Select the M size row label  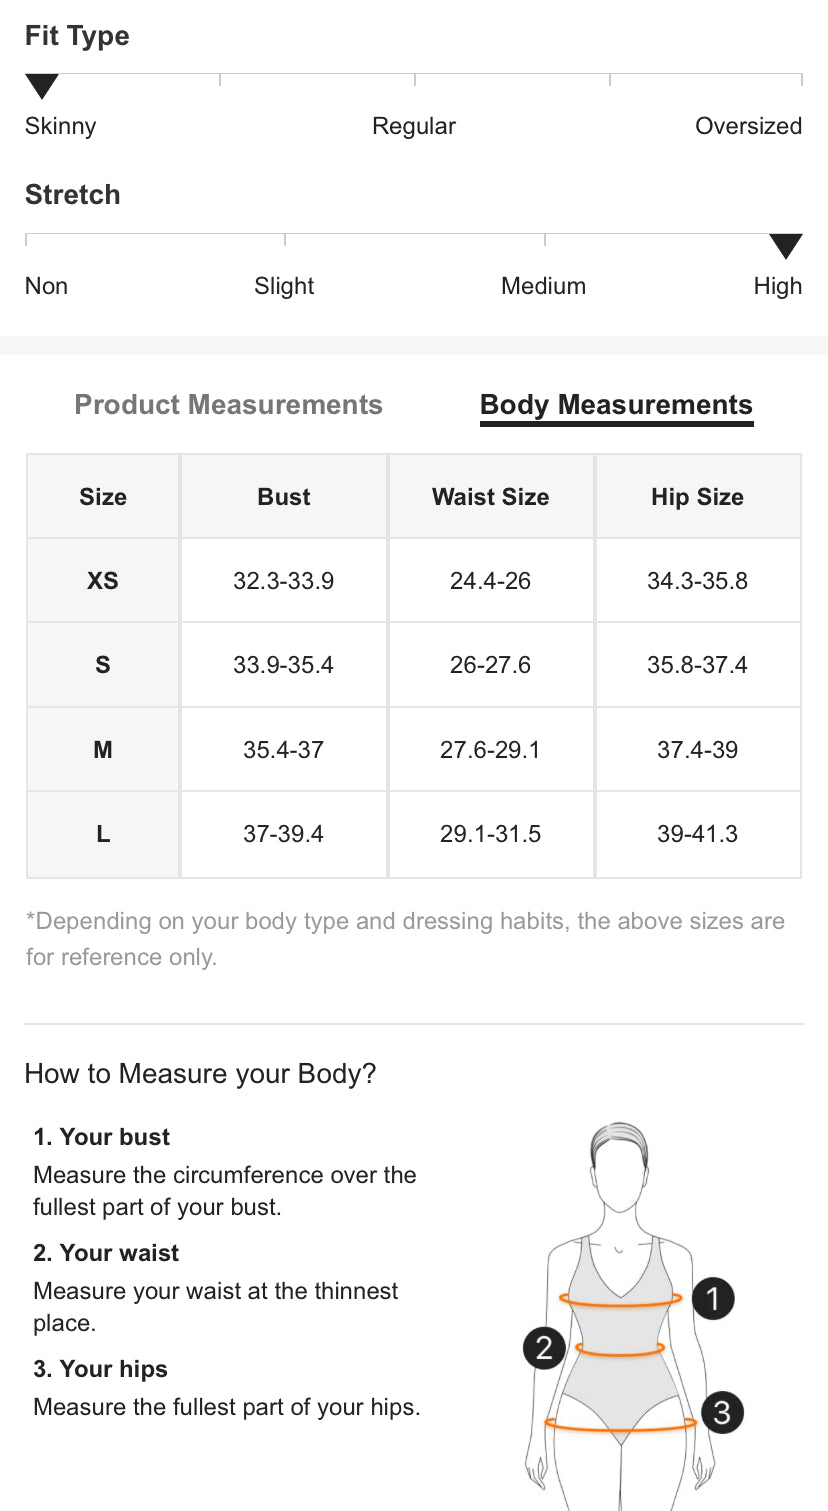click(x=103, y=750)
